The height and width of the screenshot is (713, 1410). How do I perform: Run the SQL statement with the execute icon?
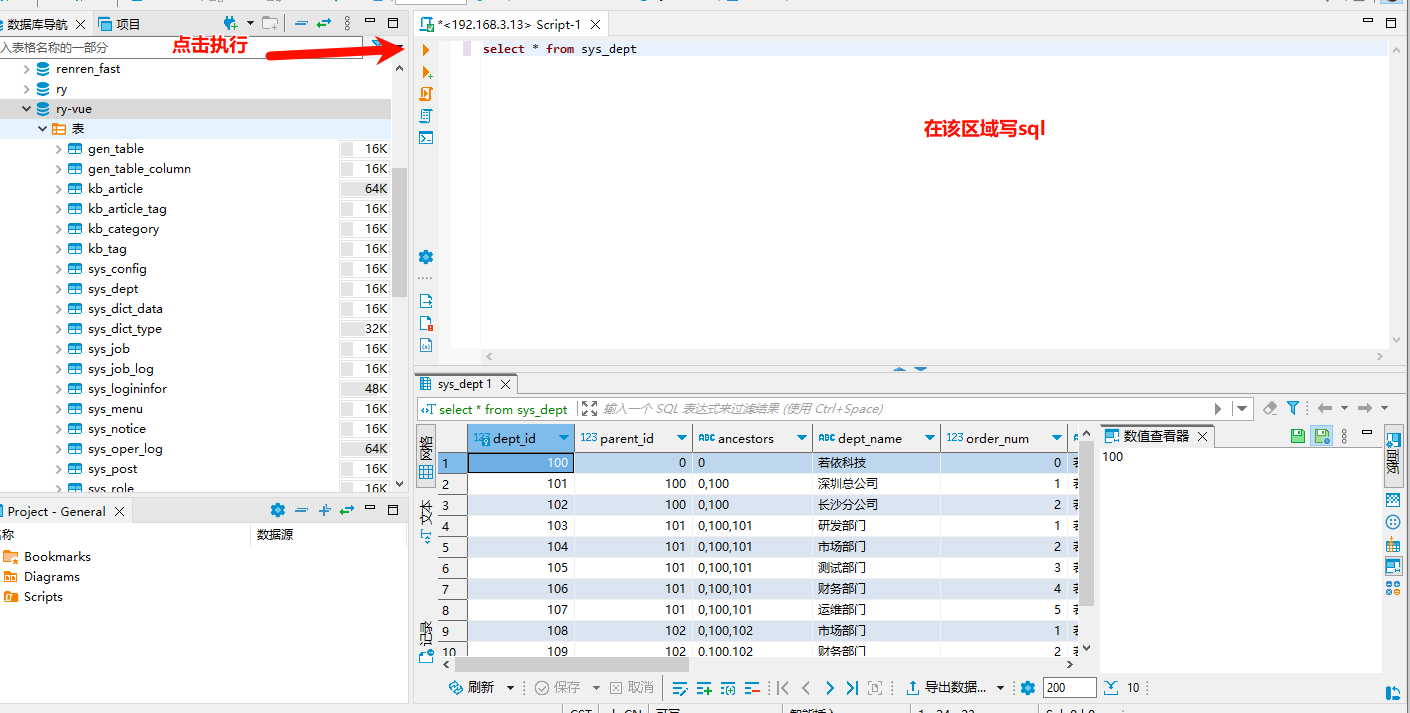pyautogui.click(x=426, y=49)
